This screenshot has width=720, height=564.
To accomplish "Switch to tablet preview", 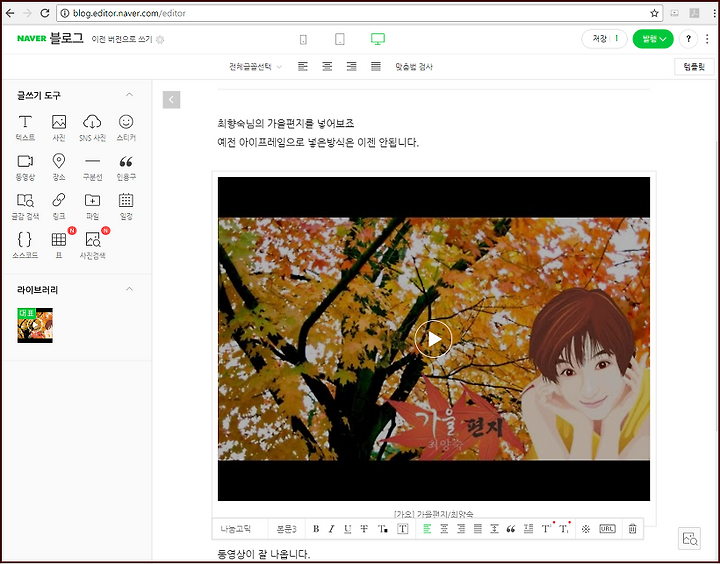I will coord(340,39).
